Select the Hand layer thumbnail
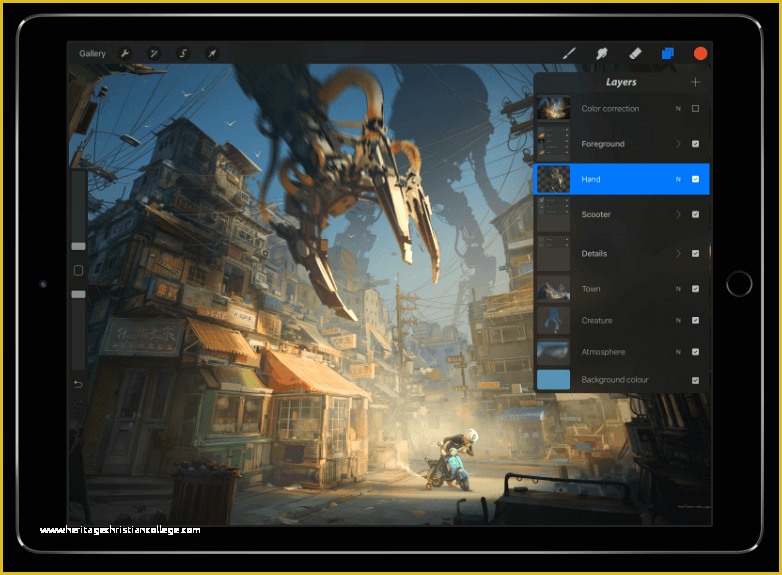The height and width of the screenshot is (575, 782). pos(553,179)
